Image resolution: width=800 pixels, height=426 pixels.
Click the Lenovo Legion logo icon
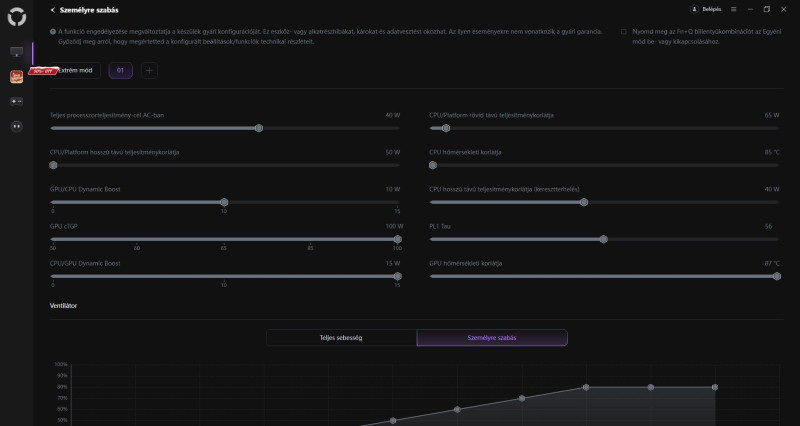point(16,23)
